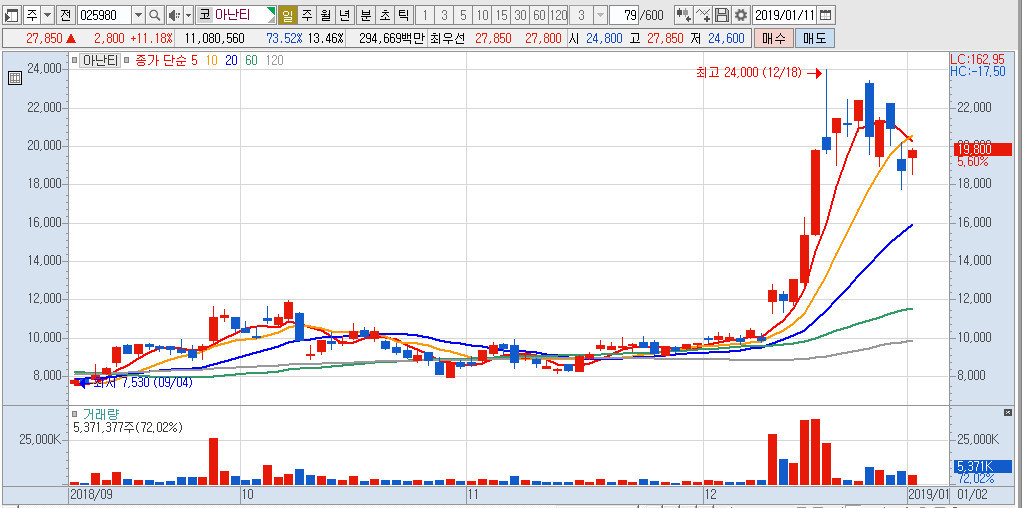1022x508 pixels.
Task: Click the small square before 종가 단순
Action: [126, 61]
